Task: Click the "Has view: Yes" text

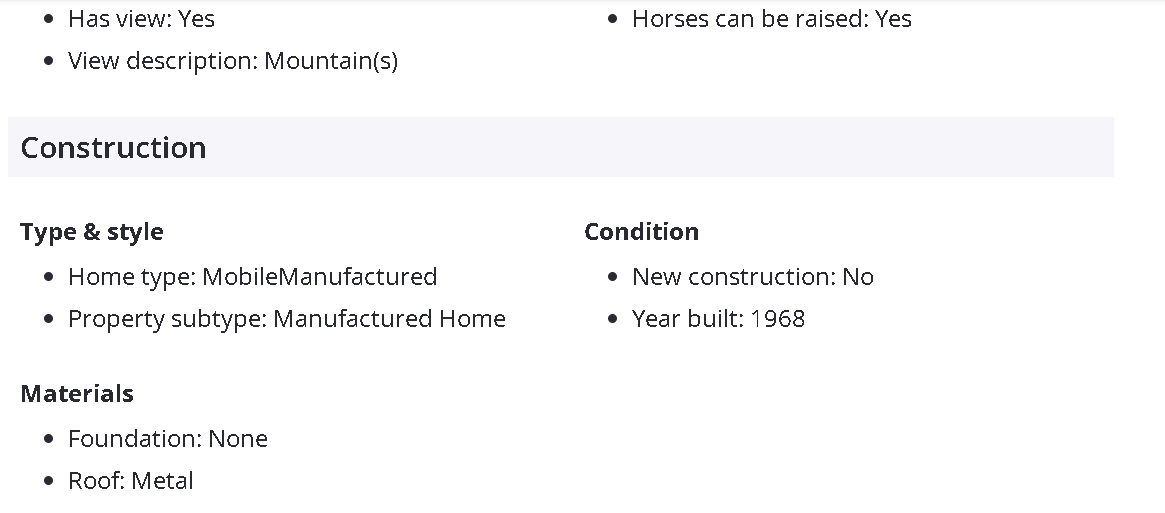Action: (141, 19)
